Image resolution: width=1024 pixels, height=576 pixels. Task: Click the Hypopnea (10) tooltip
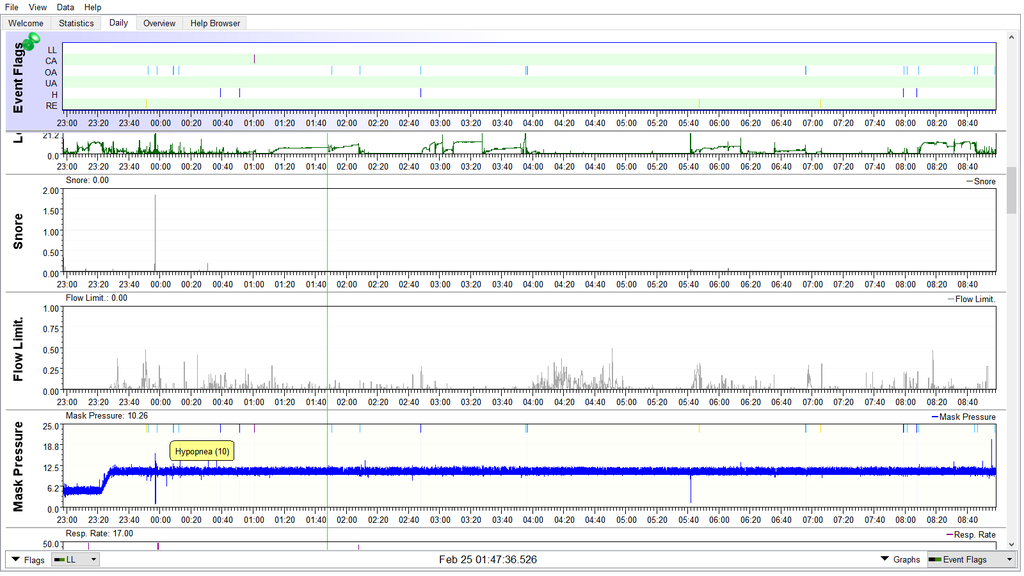(x=202, y=451)
